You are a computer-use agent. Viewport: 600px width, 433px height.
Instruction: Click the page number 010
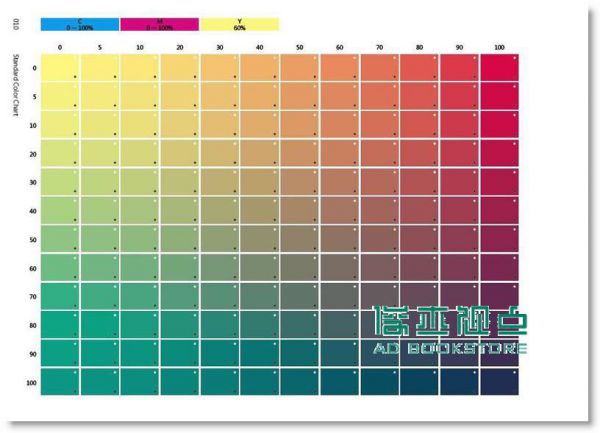click(16, 24)
